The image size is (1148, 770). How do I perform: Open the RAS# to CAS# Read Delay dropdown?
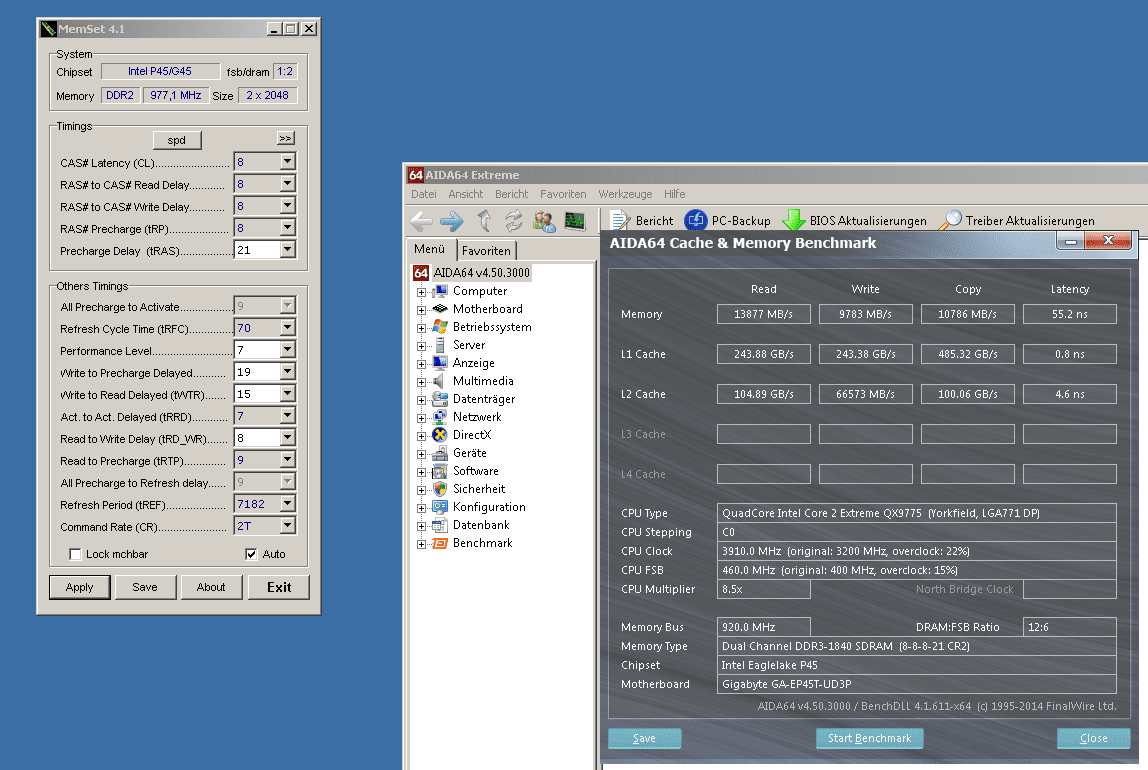click(x=288, y=184)
